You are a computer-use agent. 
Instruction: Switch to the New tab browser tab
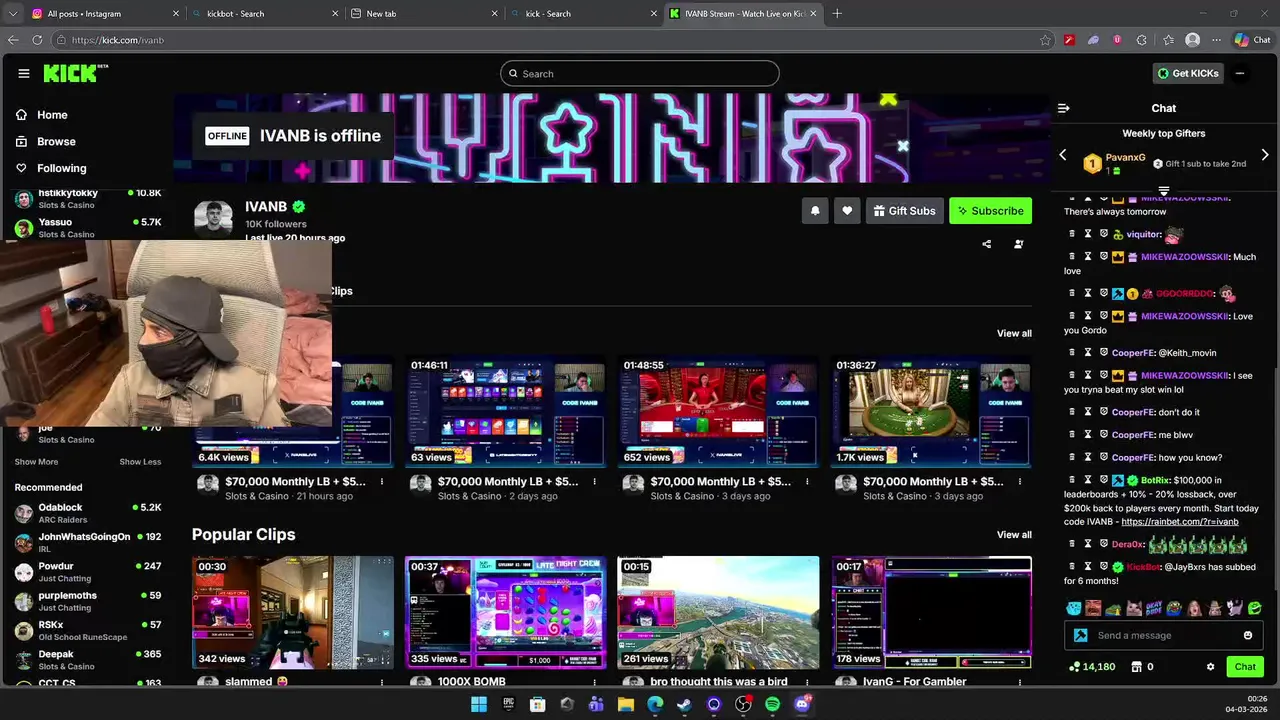tap(424, 13)
